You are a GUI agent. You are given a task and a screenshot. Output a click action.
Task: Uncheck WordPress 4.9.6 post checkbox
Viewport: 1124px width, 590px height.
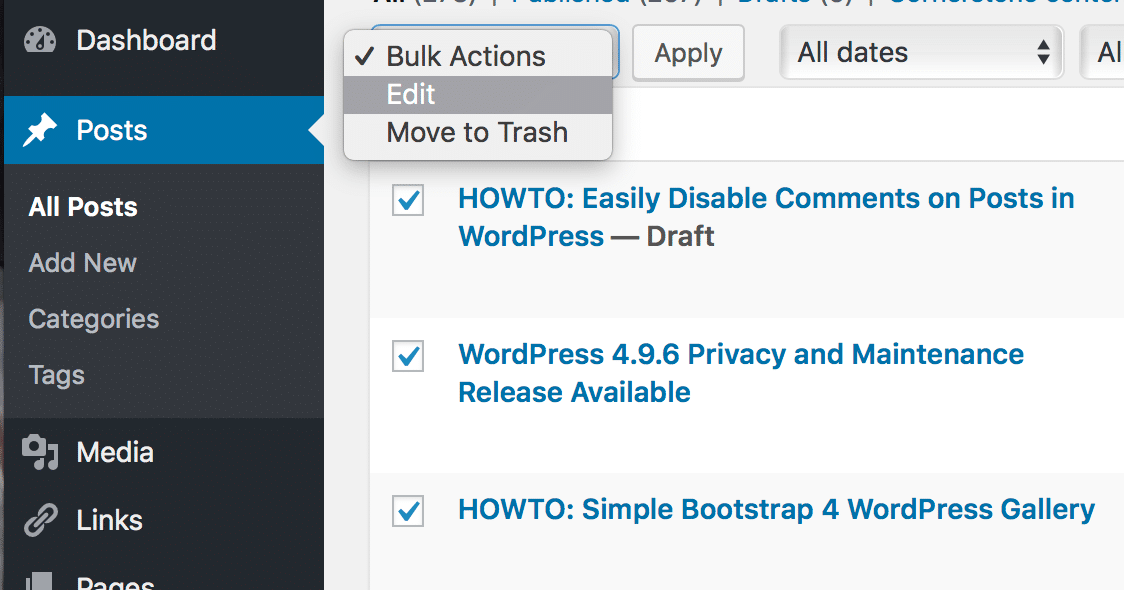(x=408, y=356)
